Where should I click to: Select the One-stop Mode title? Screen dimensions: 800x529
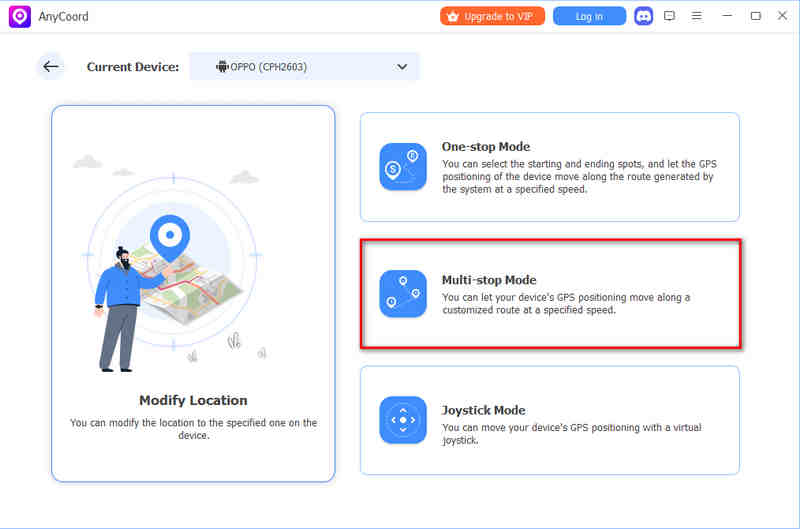[486, 146]
